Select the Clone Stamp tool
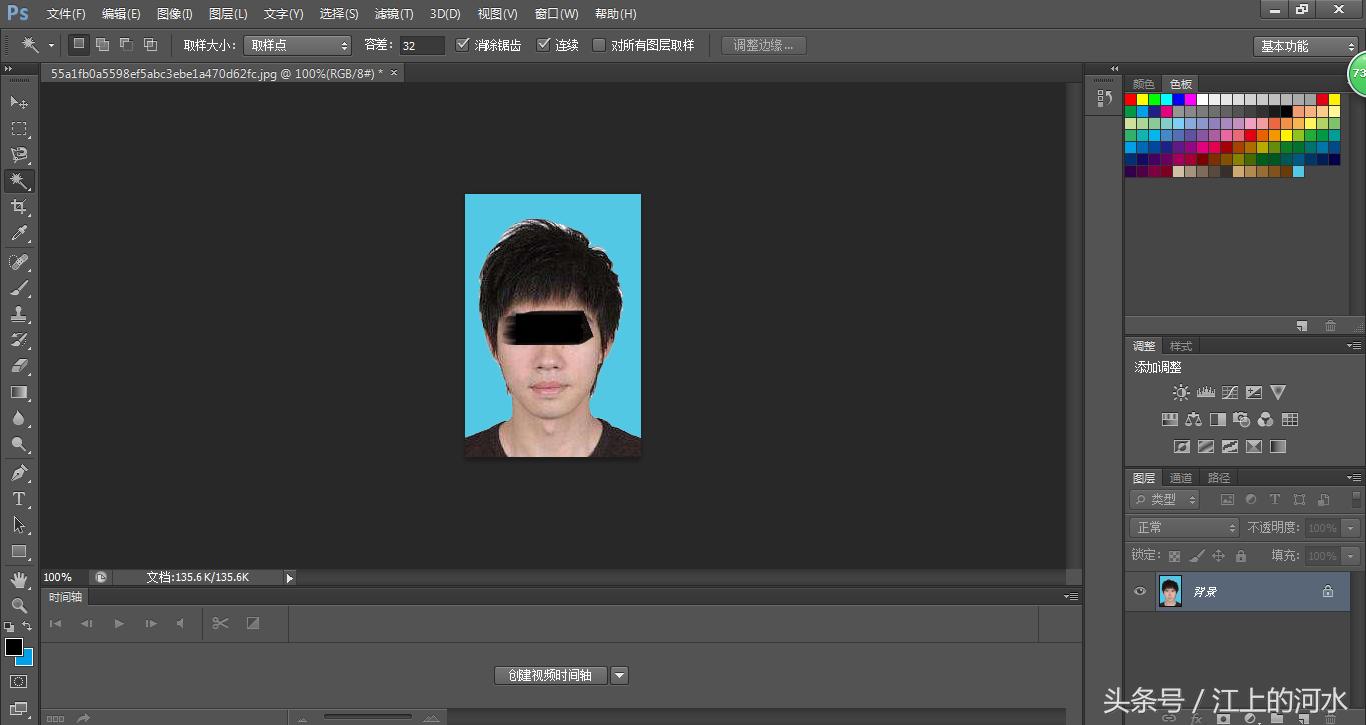1366x725 pixels. click(20, 314)
